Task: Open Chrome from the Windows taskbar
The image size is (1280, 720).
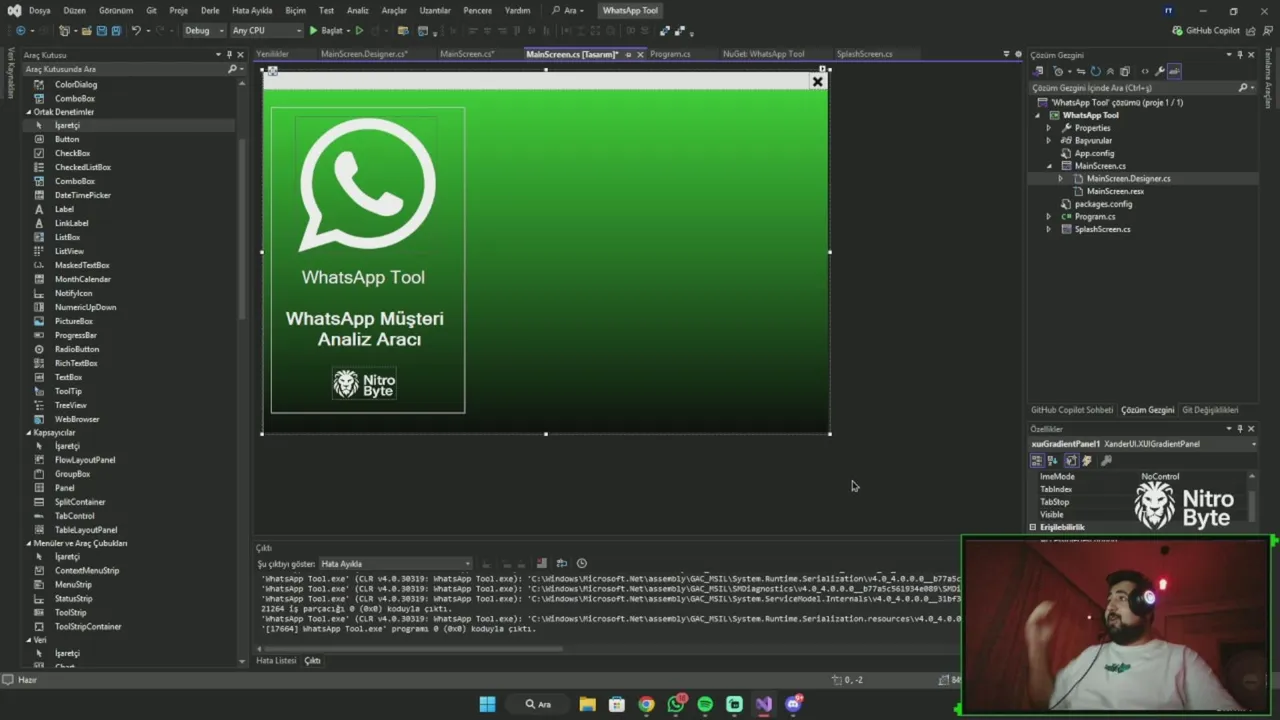Action: click(646, 704)
